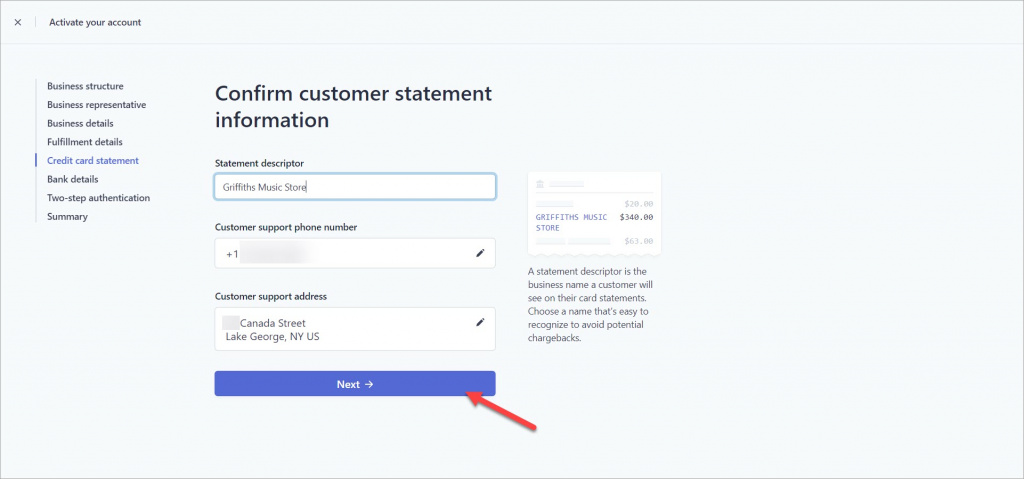Click the Next button

tap(355, 384)
